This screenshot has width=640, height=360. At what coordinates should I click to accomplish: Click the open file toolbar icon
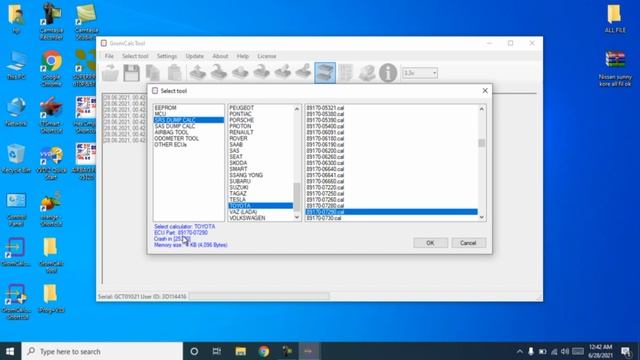pos(110,73)
